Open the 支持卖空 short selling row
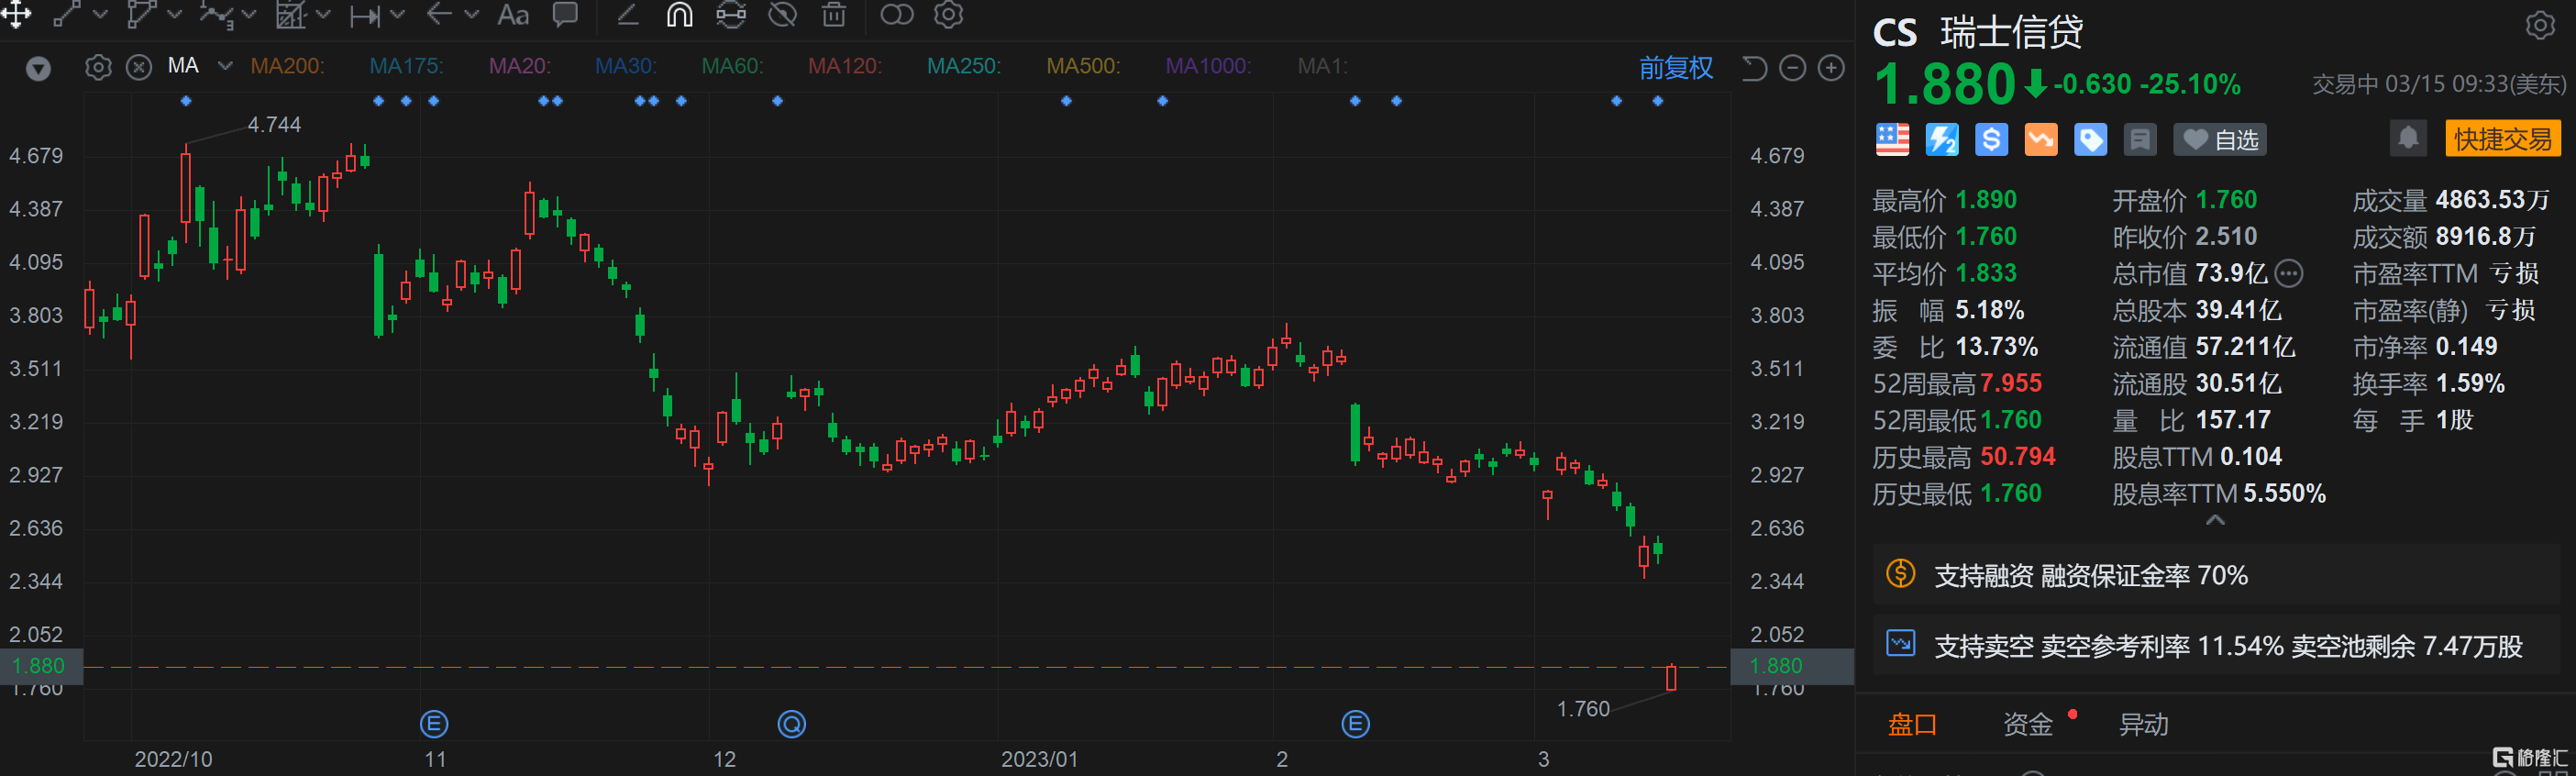Screen dimensions: 2576x776 (2216, 646)
